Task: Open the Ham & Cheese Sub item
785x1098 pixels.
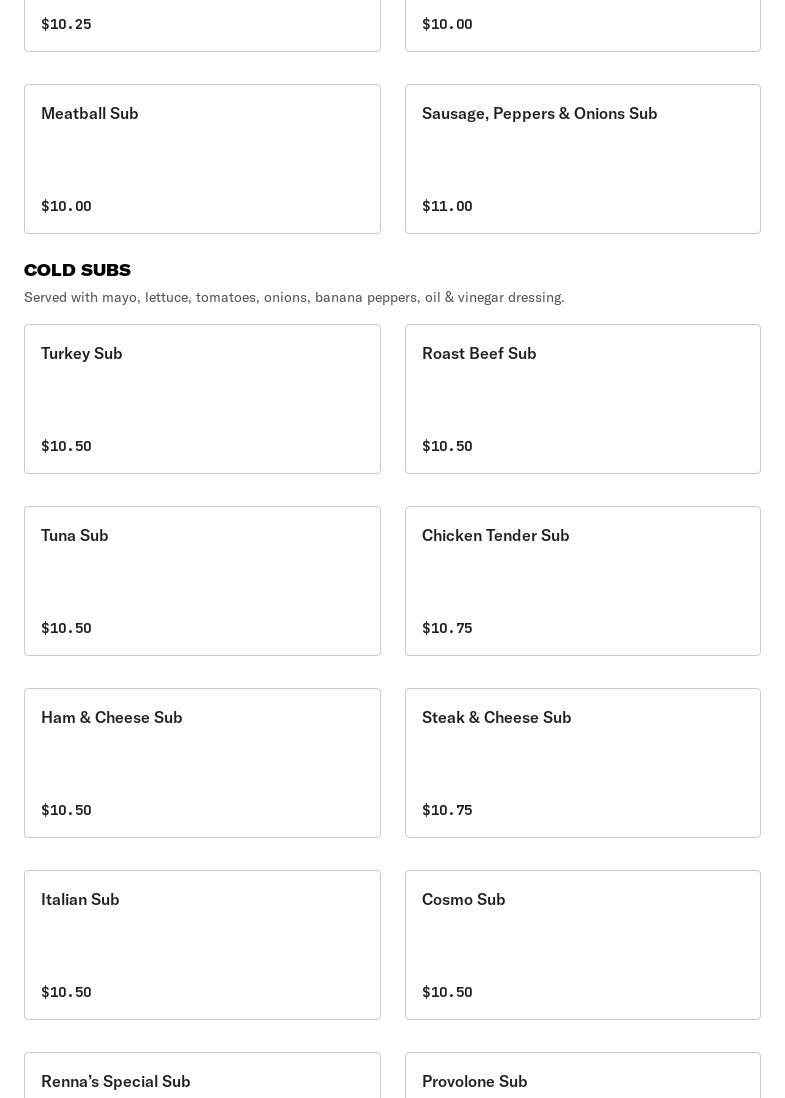Action: click(x=202, y=762)
